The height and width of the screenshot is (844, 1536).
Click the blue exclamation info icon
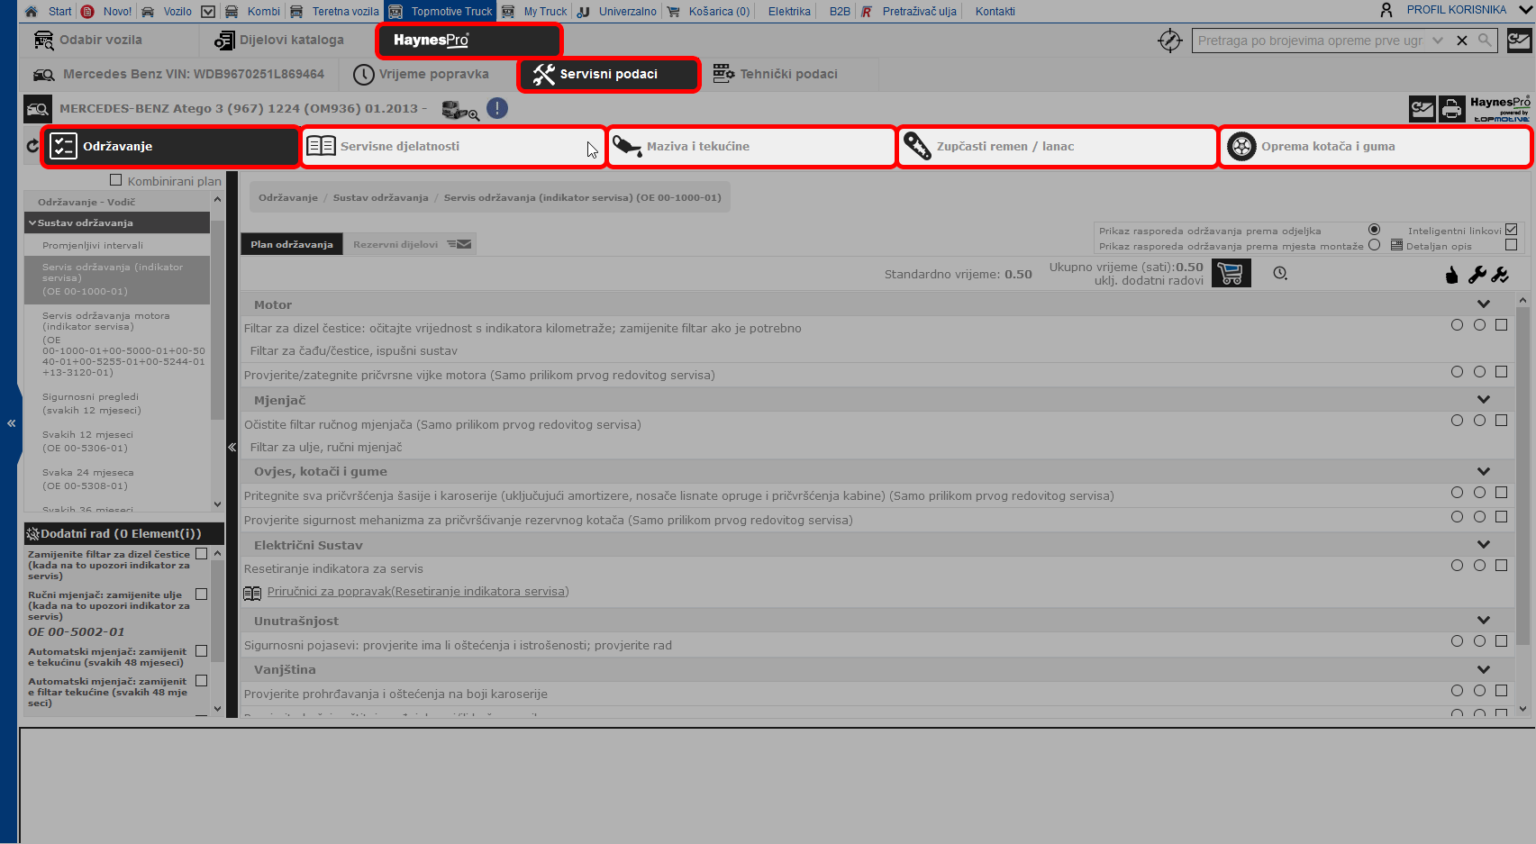tap(497, 108)
